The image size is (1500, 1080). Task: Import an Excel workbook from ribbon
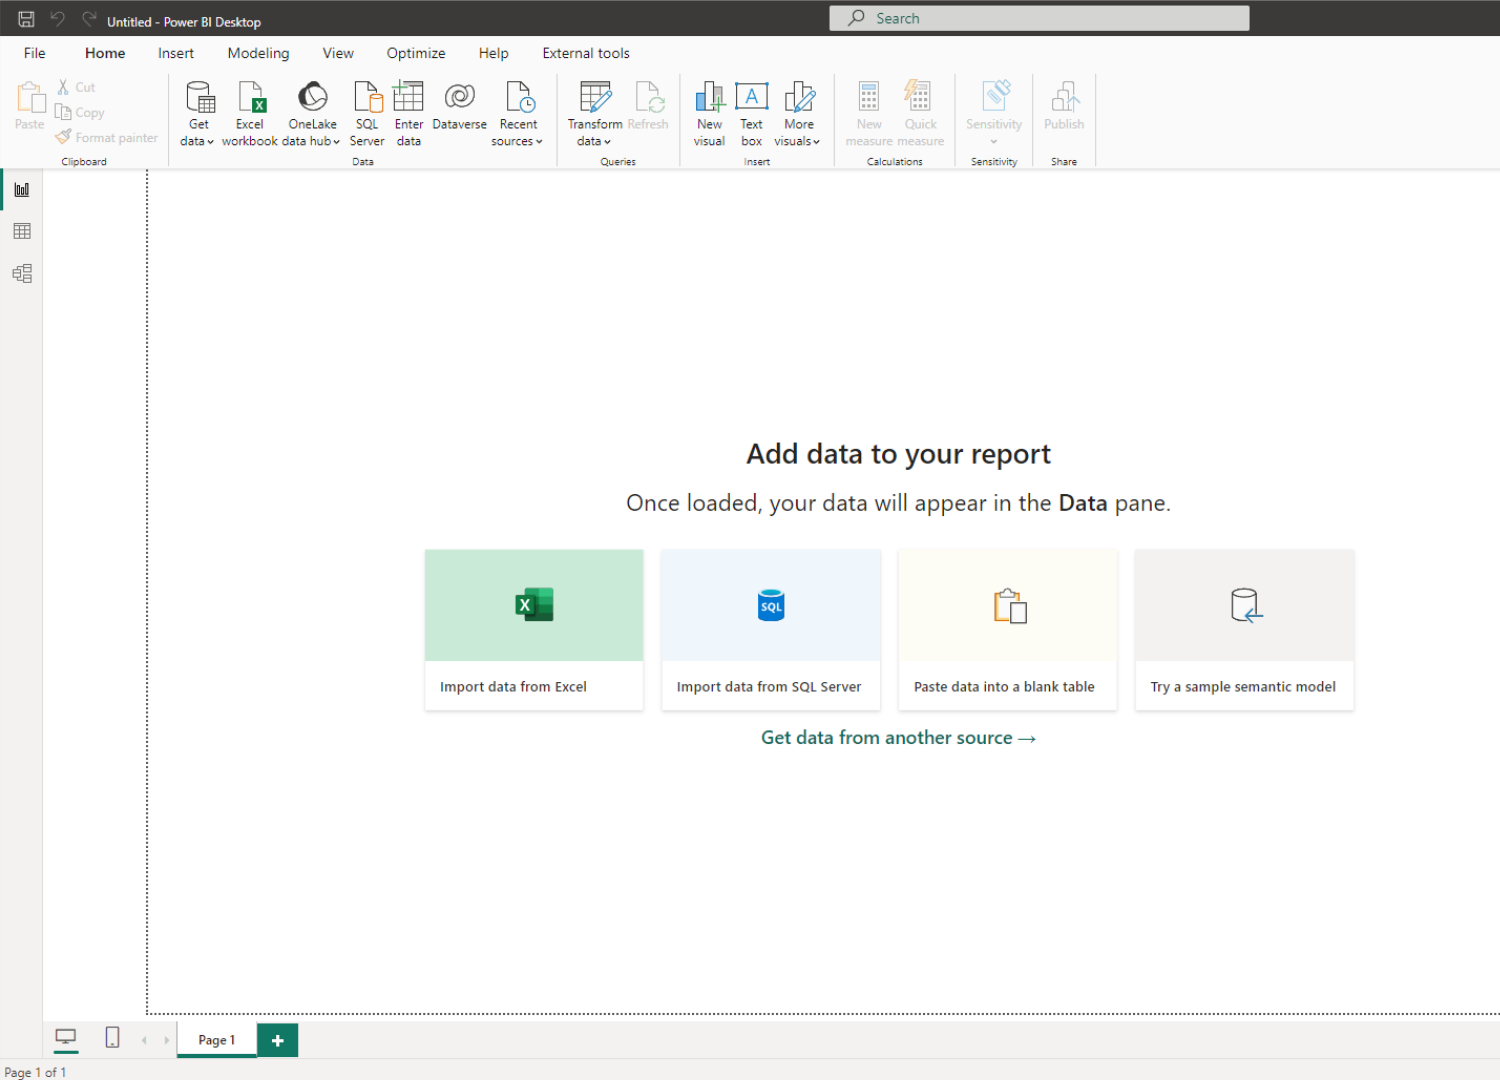[x=250, y=113]
